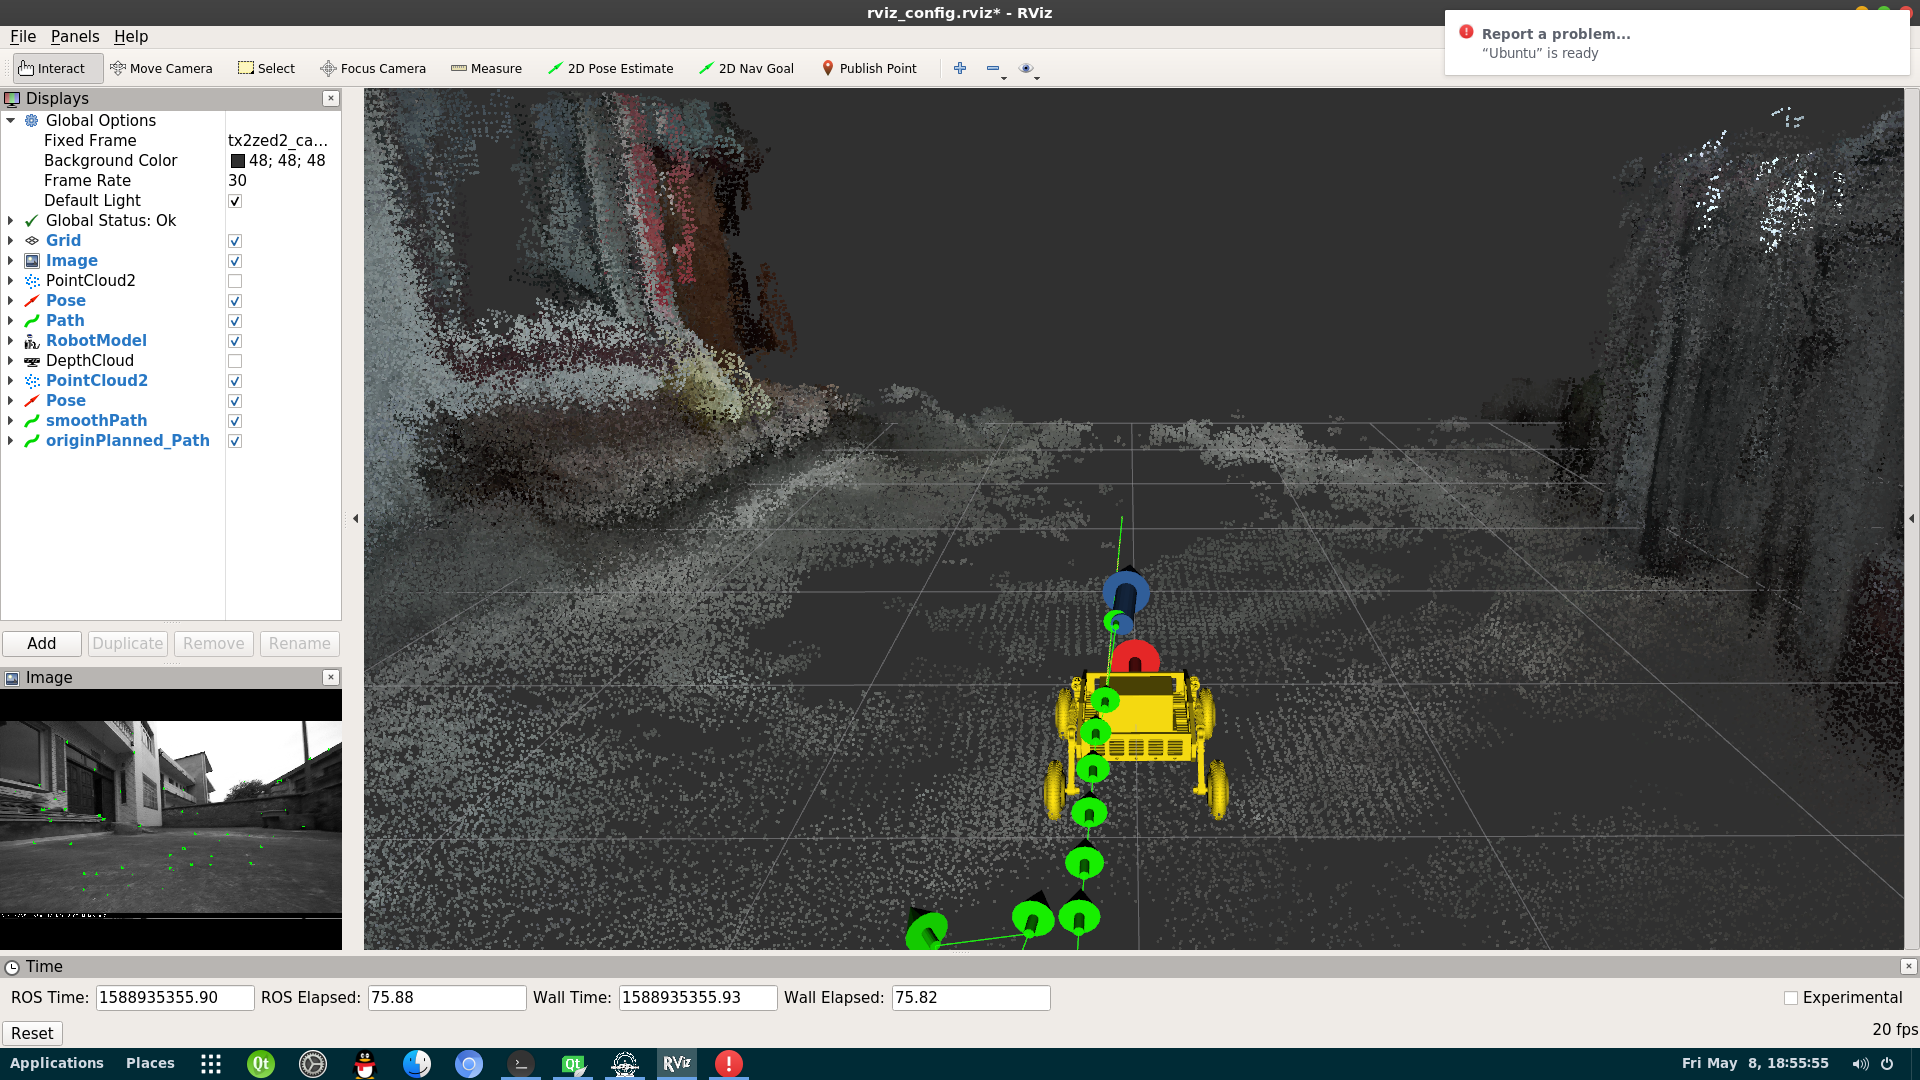
Task: Click the Background Color swatch
Action: pos(238,161)
